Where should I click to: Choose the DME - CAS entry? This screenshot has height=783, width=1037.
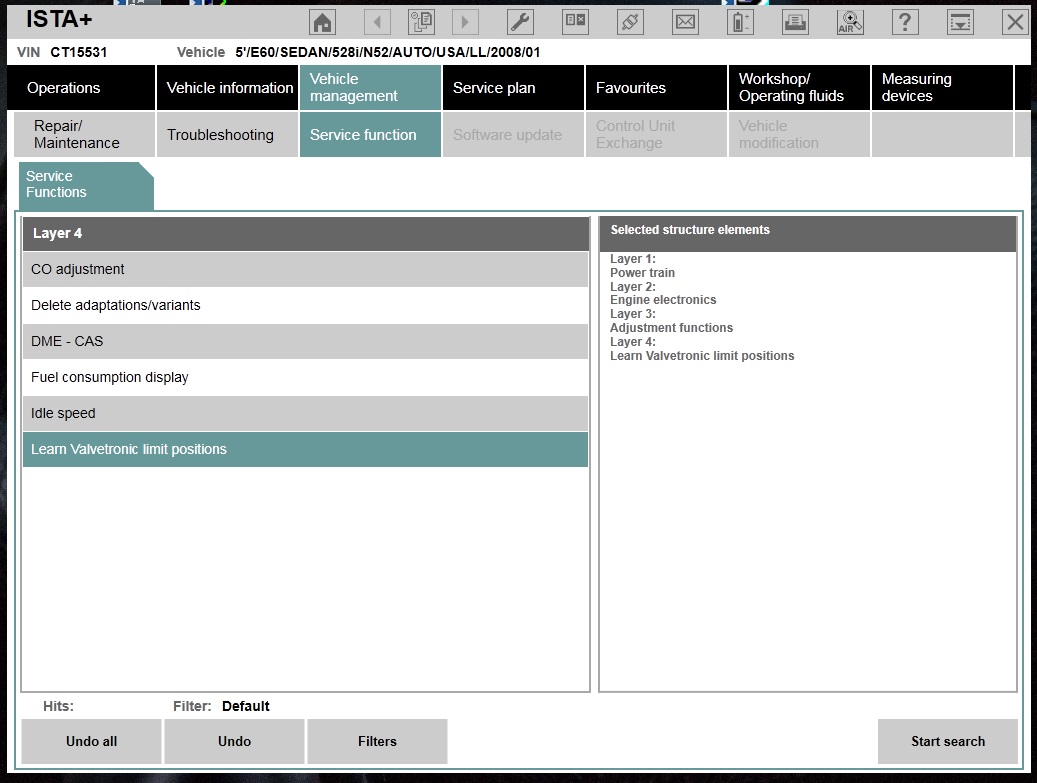(305, 341)
